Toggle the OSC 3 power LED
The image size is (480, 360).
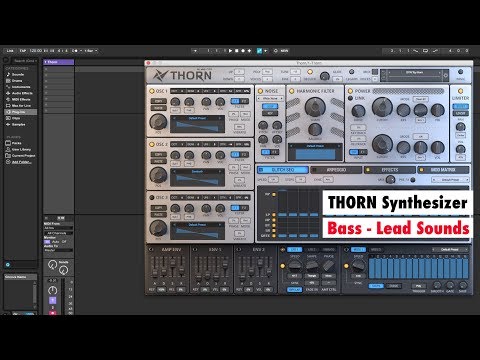[152, 197]
